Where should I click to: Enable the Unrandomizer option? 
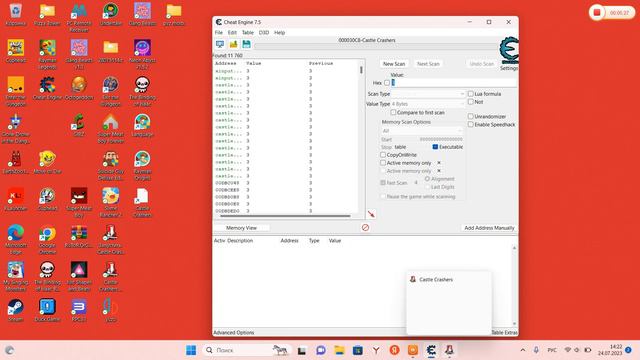coord(471,116)
